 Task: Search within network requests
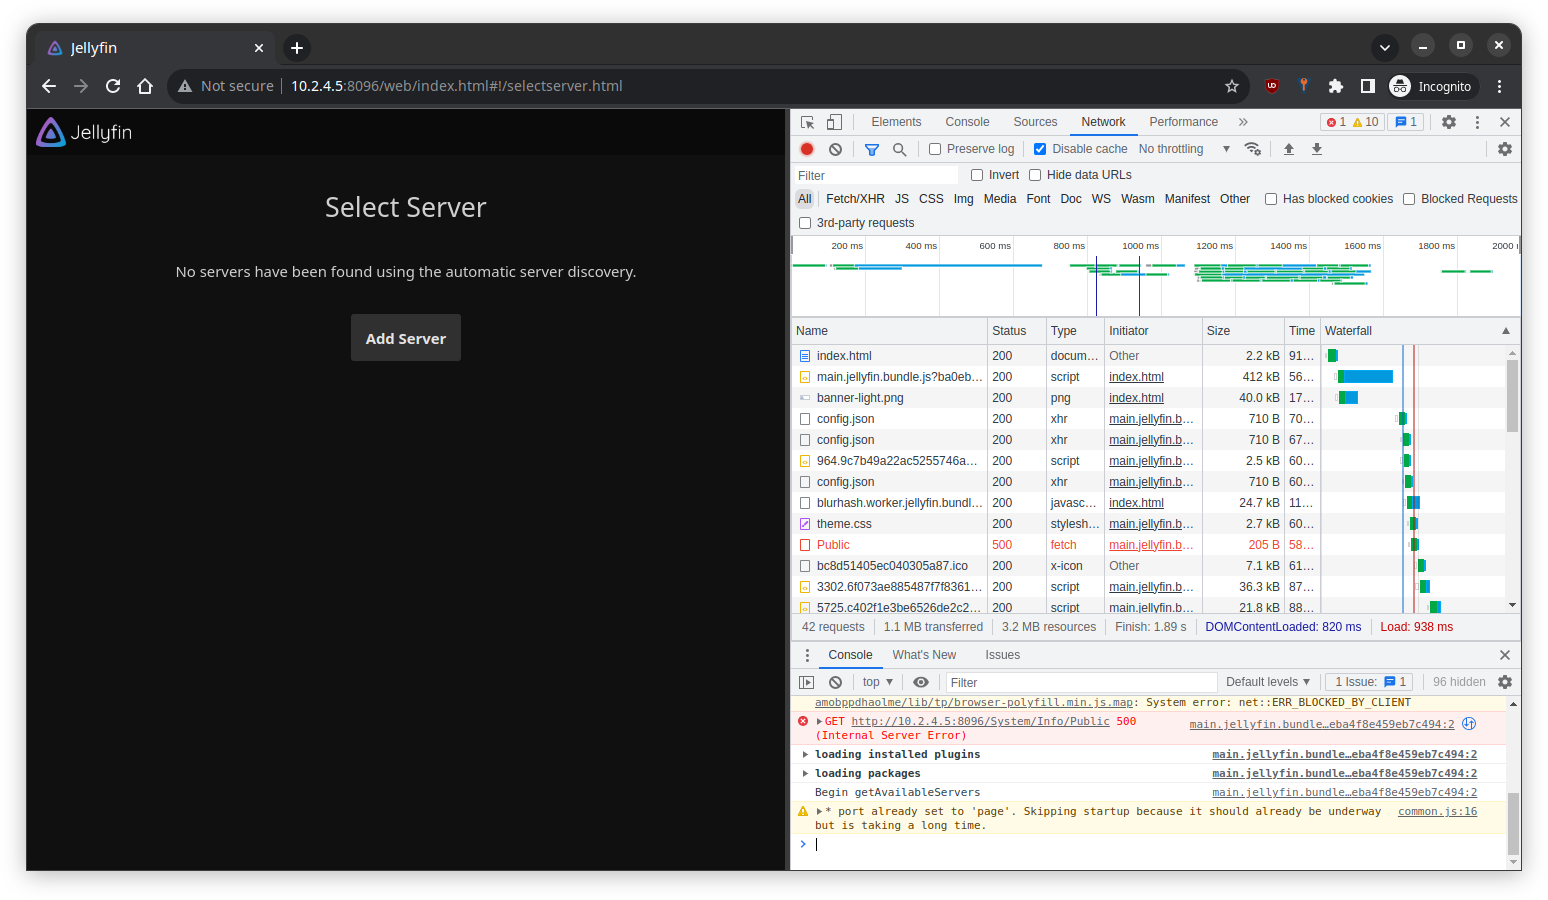click(x=899, y=148)
